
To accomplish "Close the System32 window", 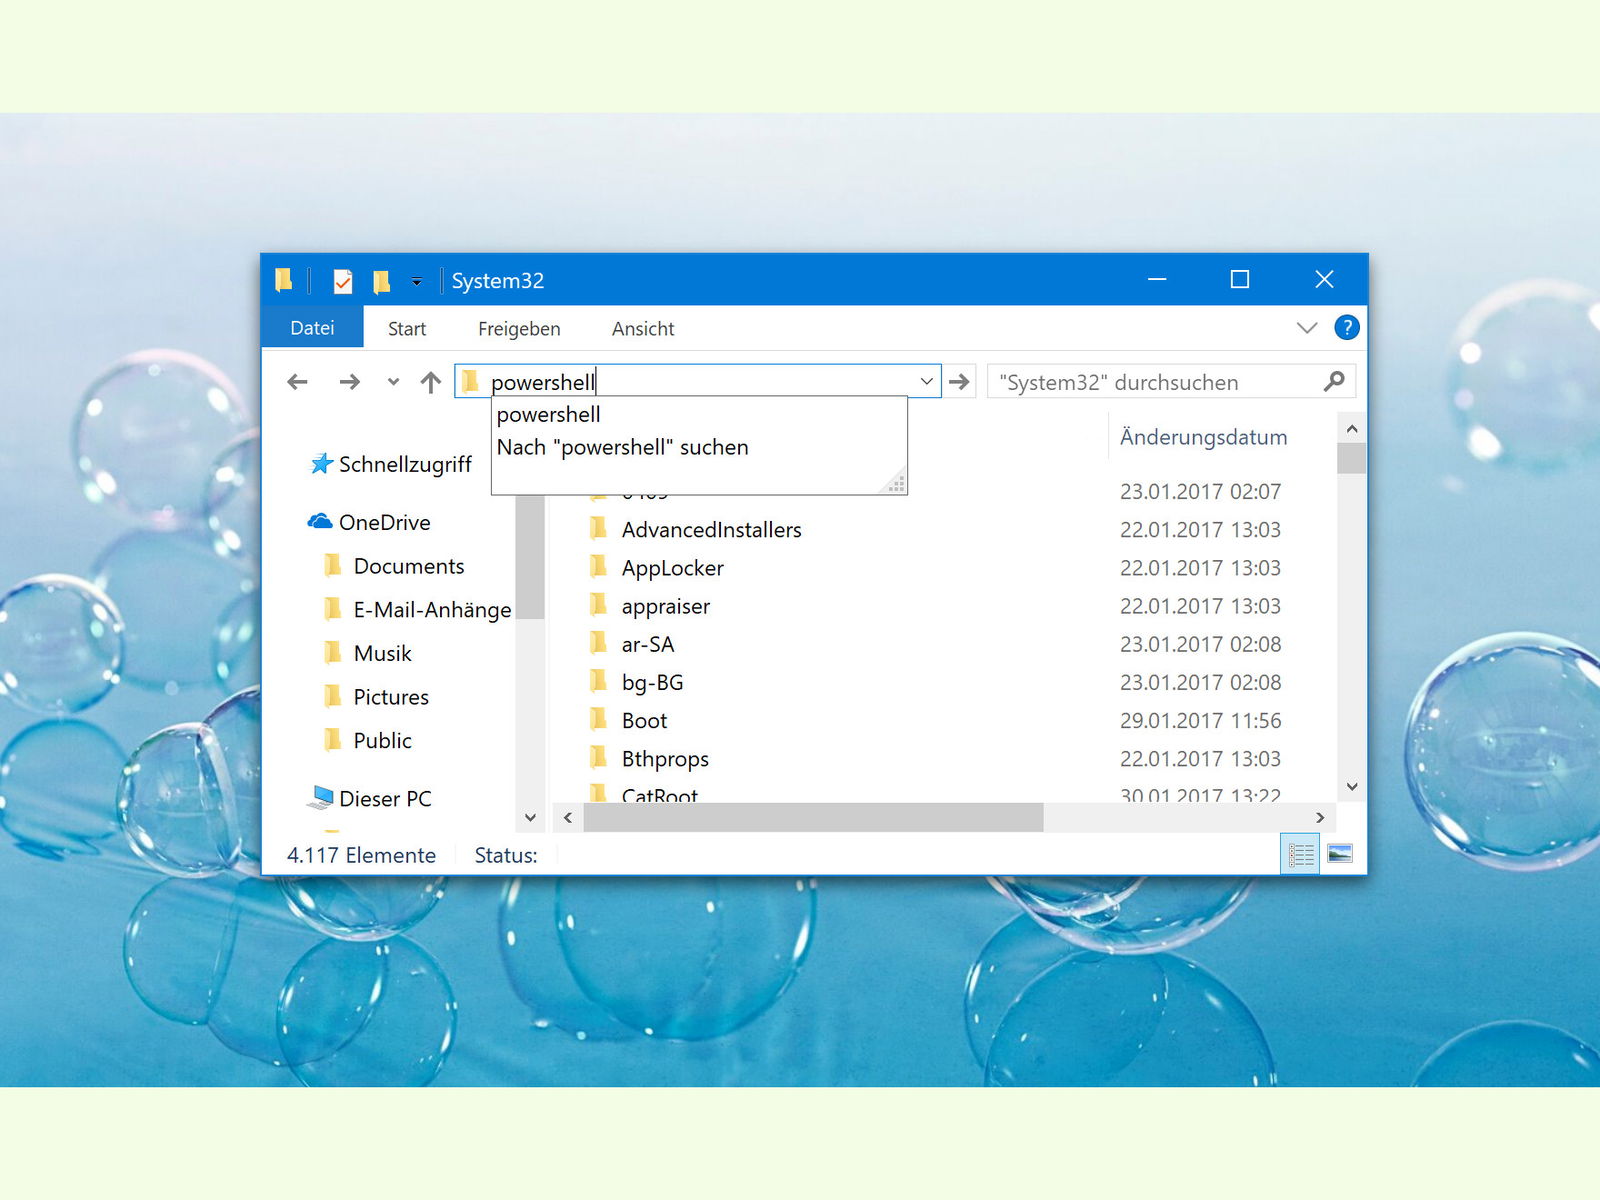I will click(x=1324, y=280).
